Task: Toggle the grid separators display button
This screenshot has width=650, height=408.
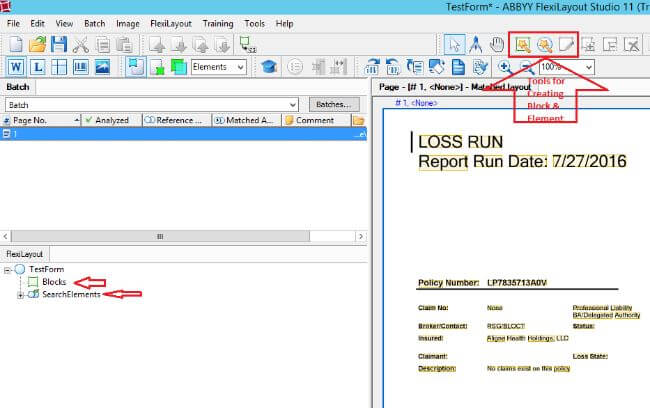Action: coord(59,67)
